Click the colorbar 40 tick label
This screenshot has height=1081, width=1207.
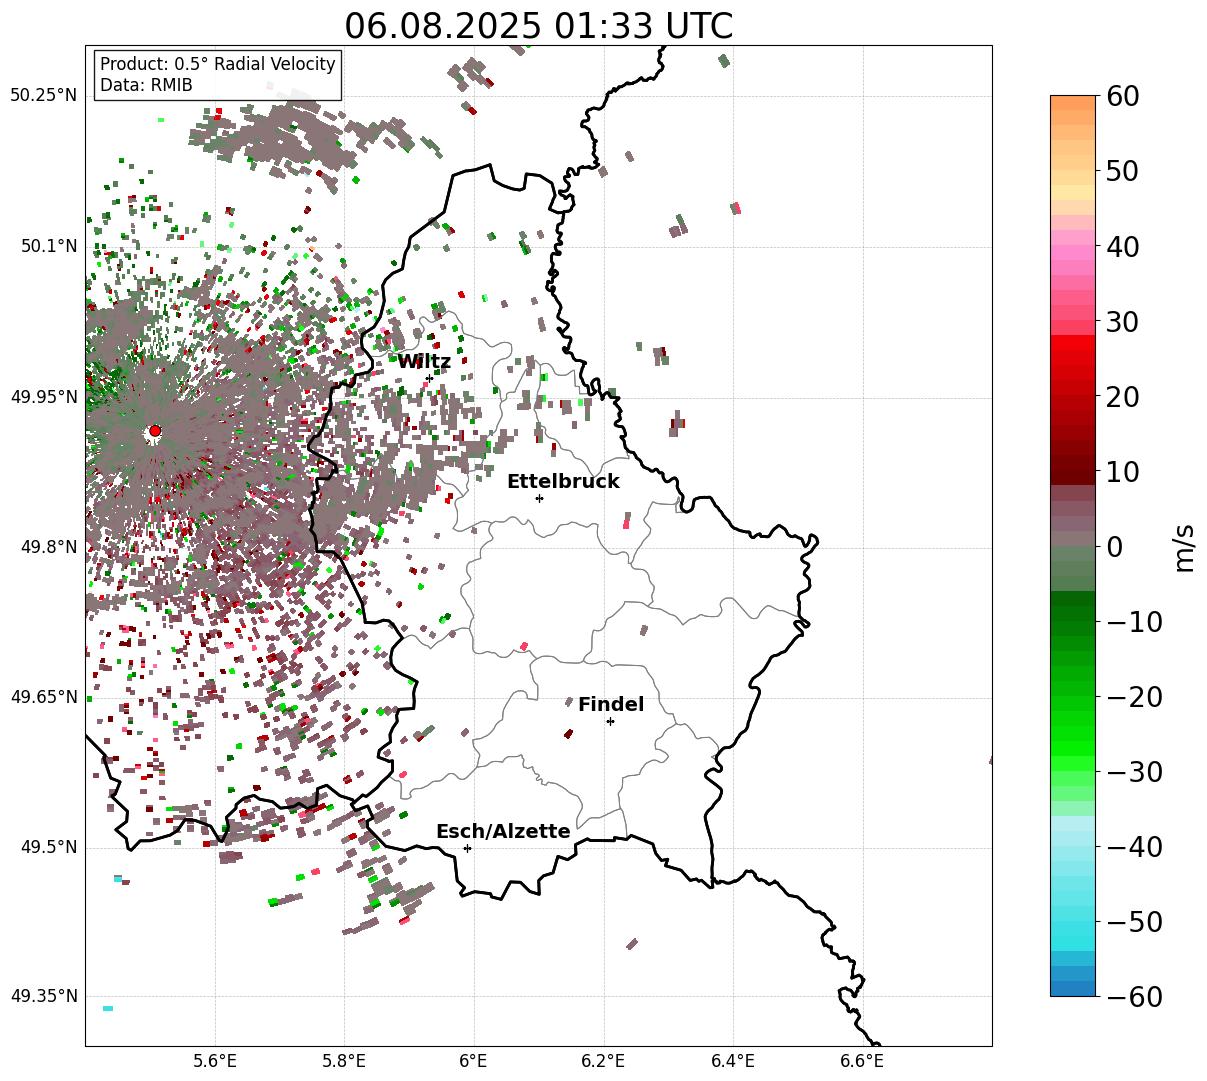1121,246
